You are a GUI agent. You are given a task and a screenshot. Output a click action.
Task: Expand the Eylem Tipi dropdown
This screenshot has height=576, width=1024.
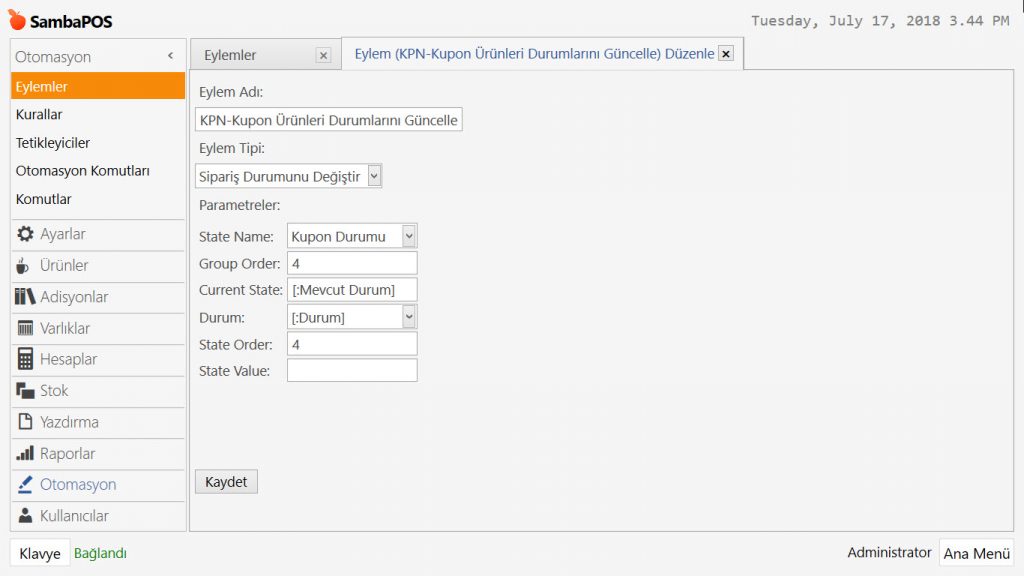[x=374, y=176]
